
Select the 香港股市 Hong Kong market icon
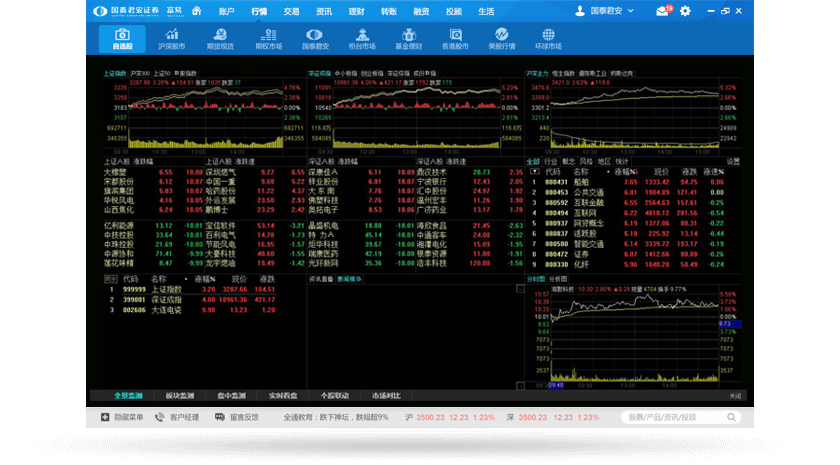[456, 39]
